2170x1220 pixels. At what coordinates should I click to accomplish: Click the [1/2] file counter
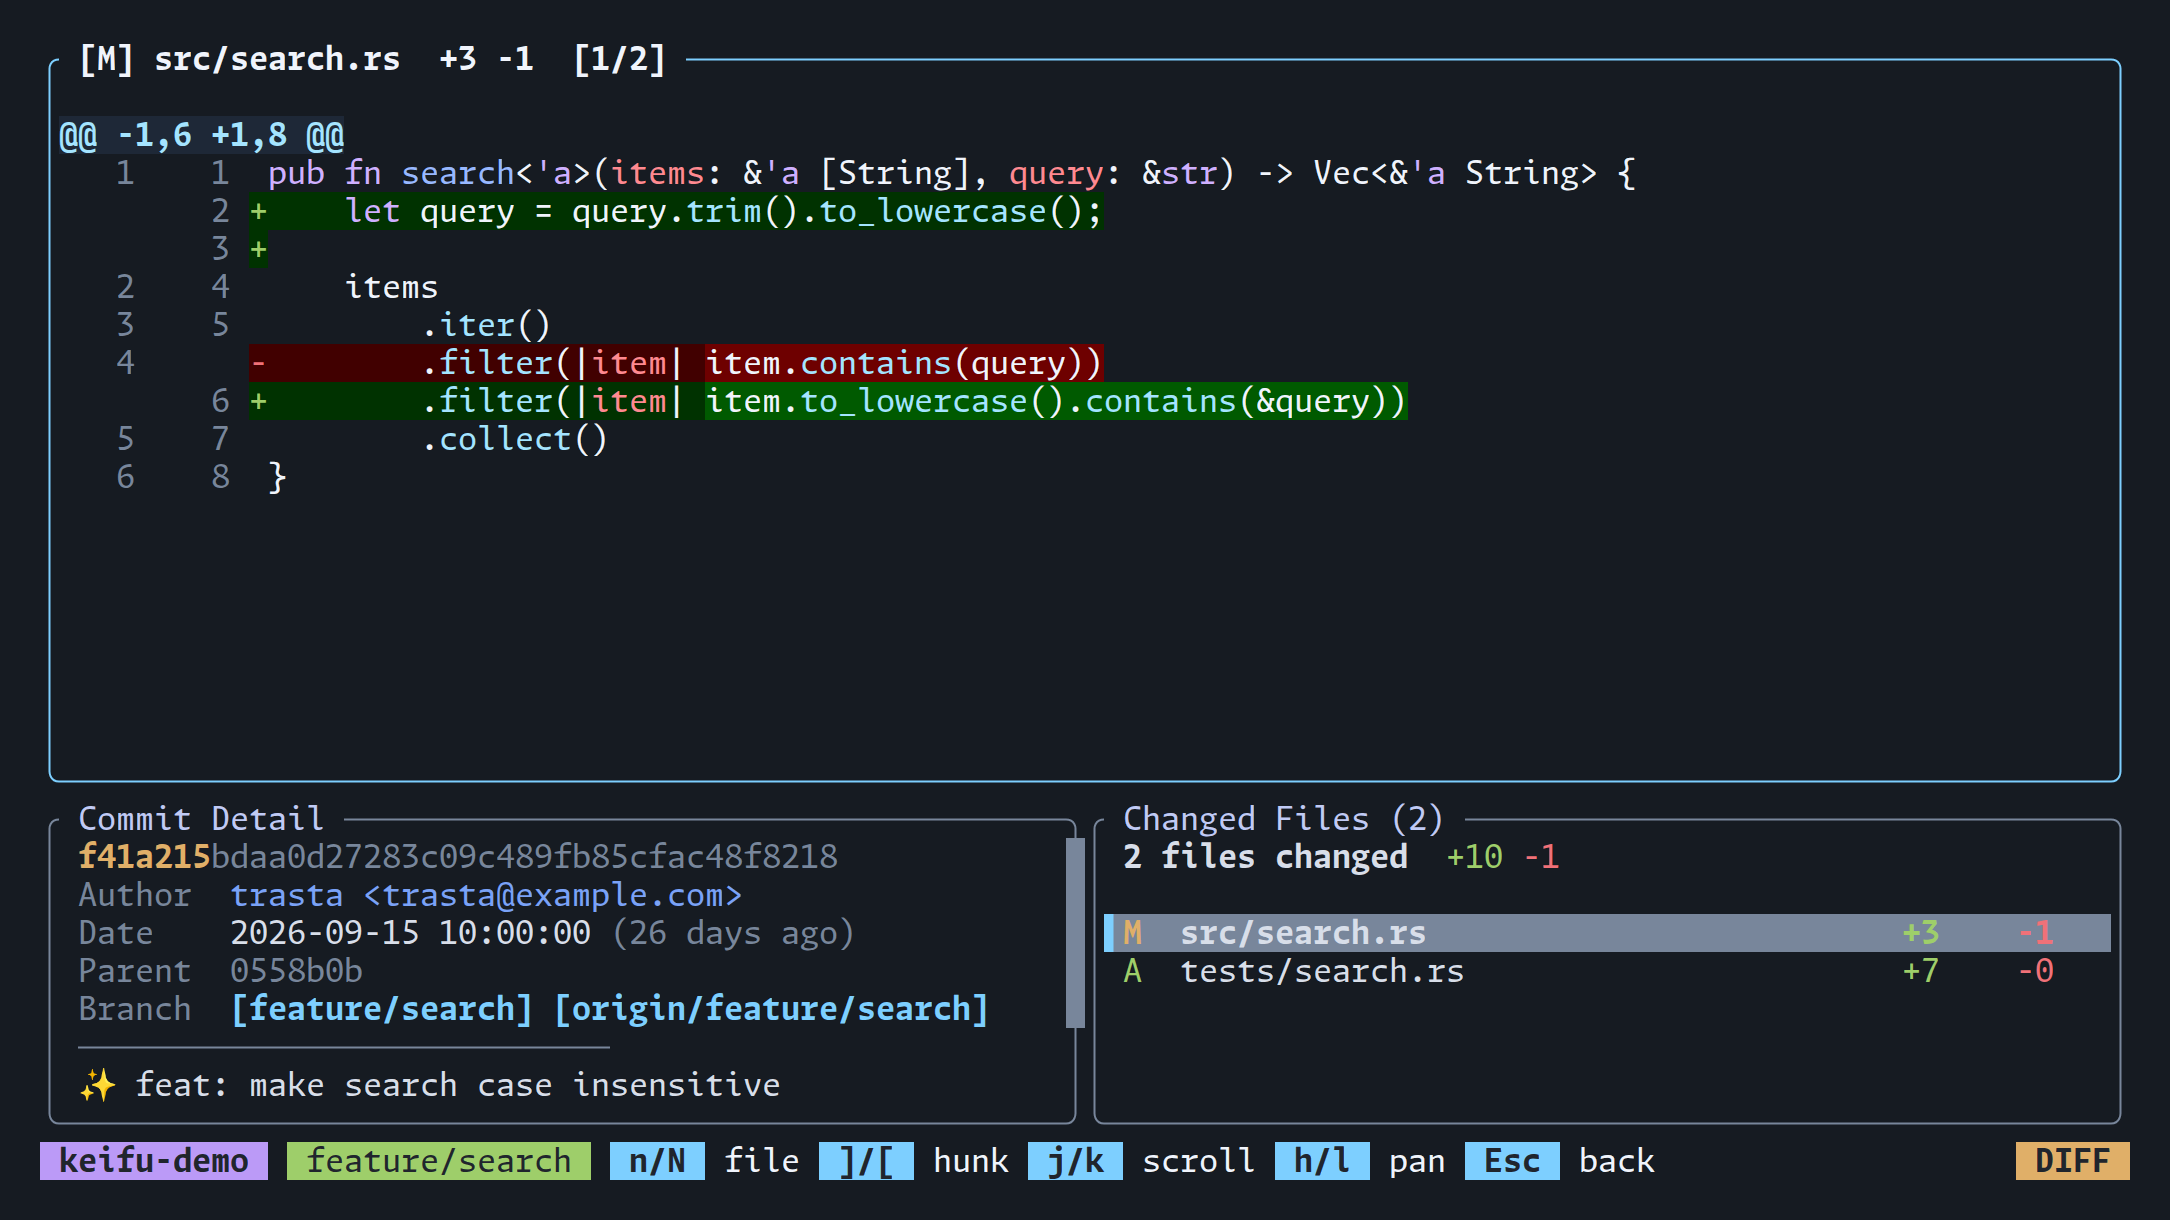point(619,59)
